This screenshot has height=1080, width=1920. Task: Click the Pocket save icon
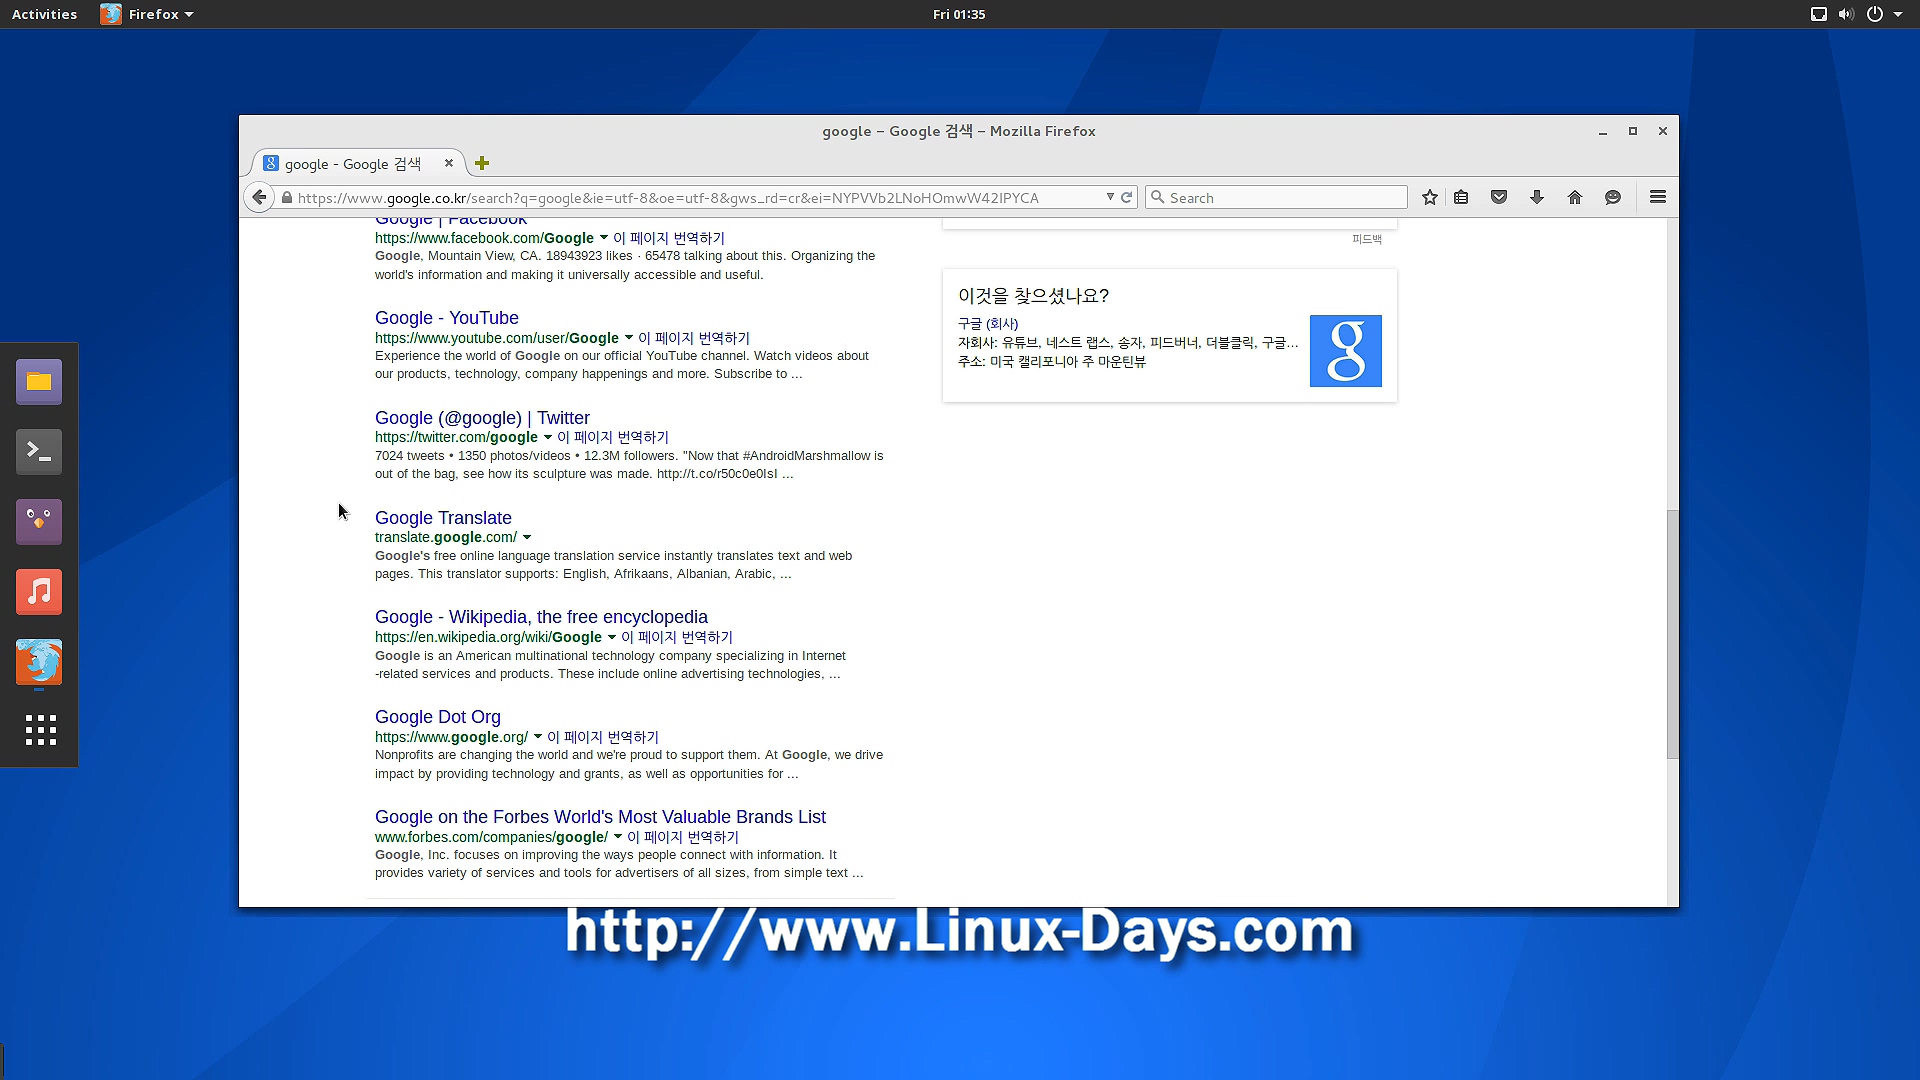point(1498,198)
